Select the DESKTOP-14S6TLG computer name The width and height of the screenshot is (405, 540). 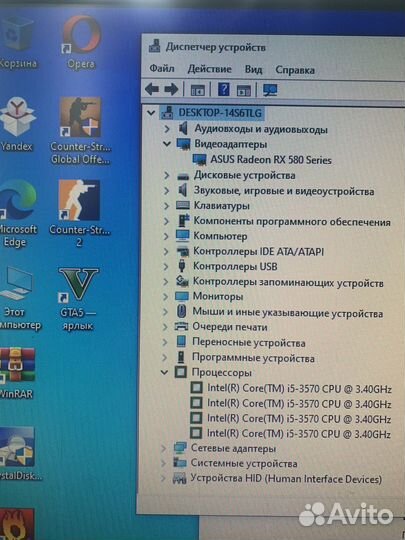click(x=220, y=113)
